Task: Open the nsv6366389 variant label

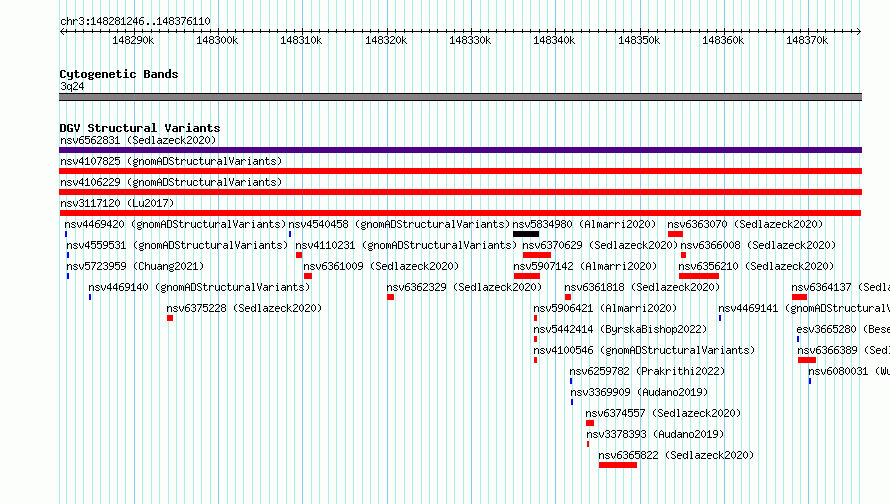Action: pyautogui.click(x=843, y=350)
